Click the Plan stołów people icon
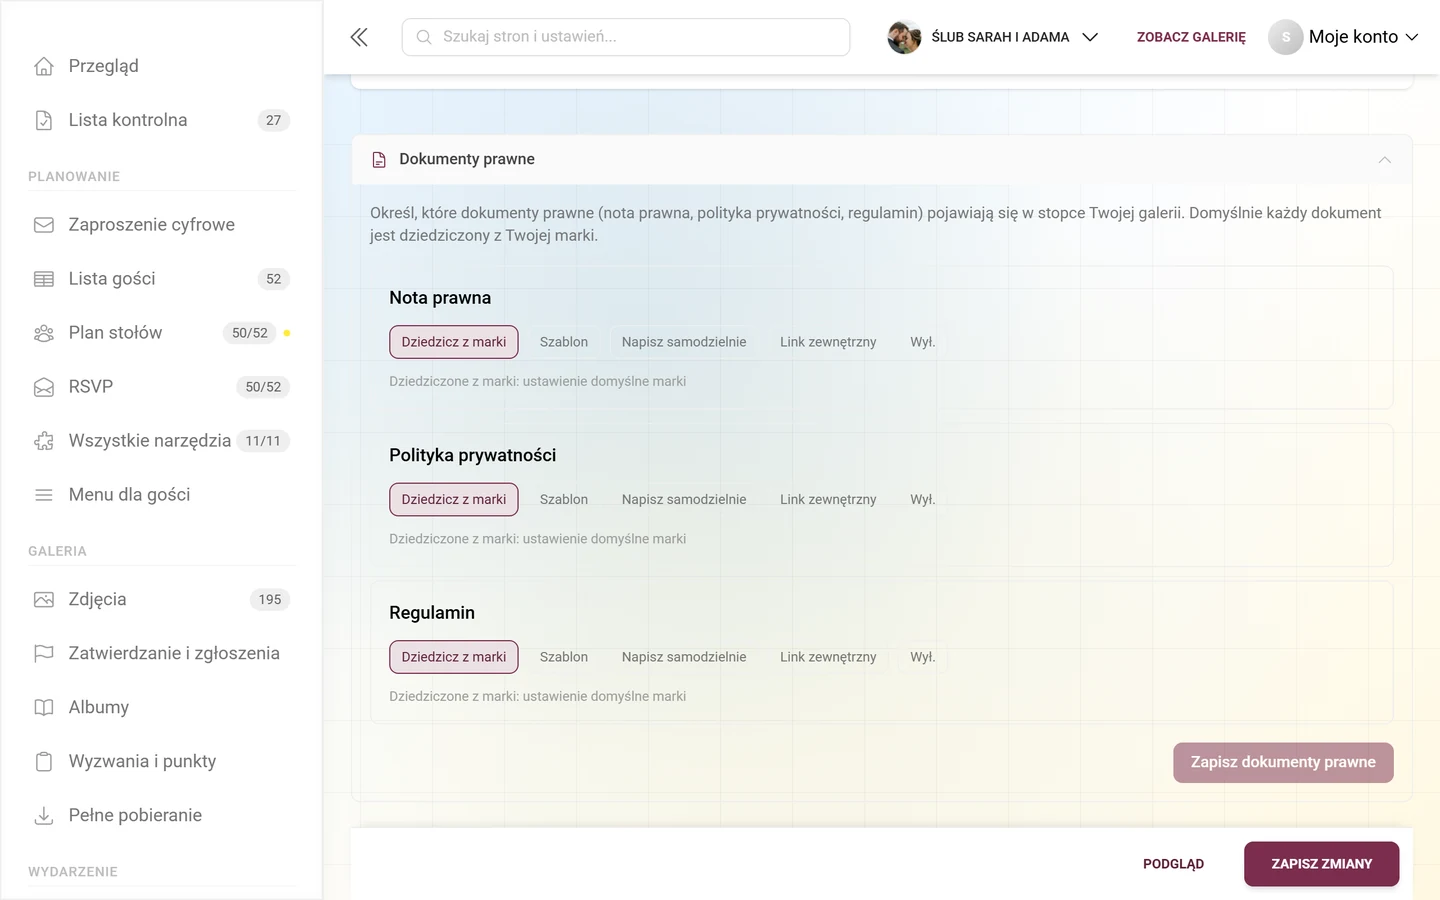Viewport: 1440px width, 900px height. [44, 333]
